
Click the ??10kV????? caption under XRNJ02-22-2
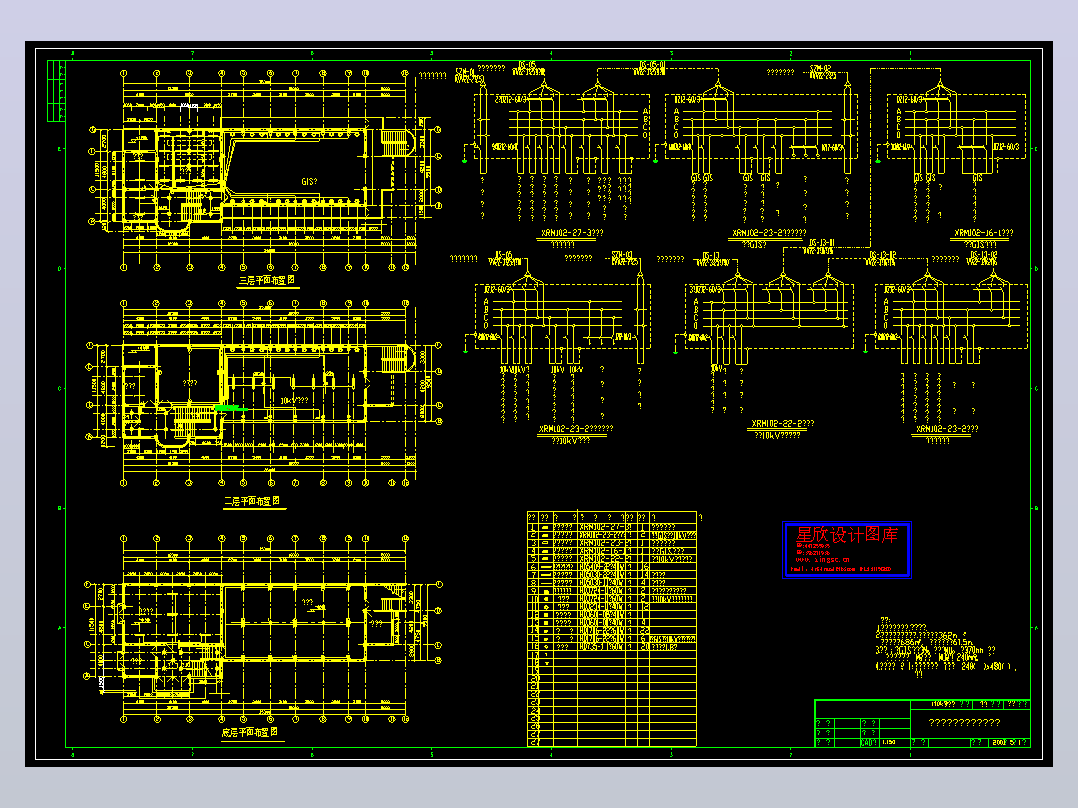click(778, 435)
